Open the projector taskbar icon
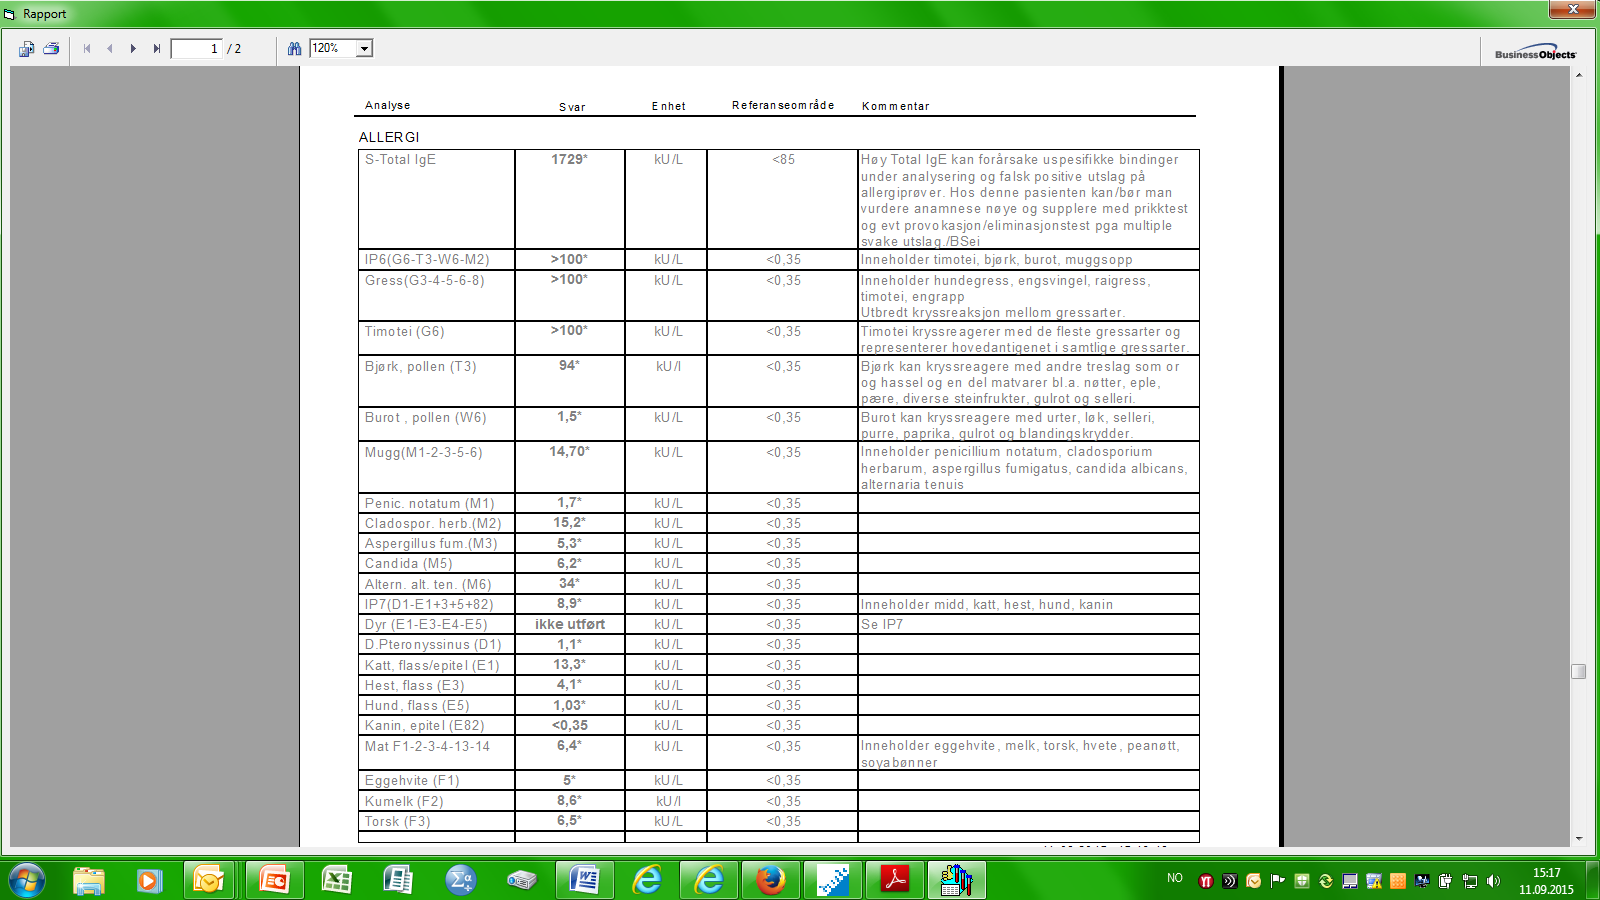1600x900 pixels. coord(522,880)
